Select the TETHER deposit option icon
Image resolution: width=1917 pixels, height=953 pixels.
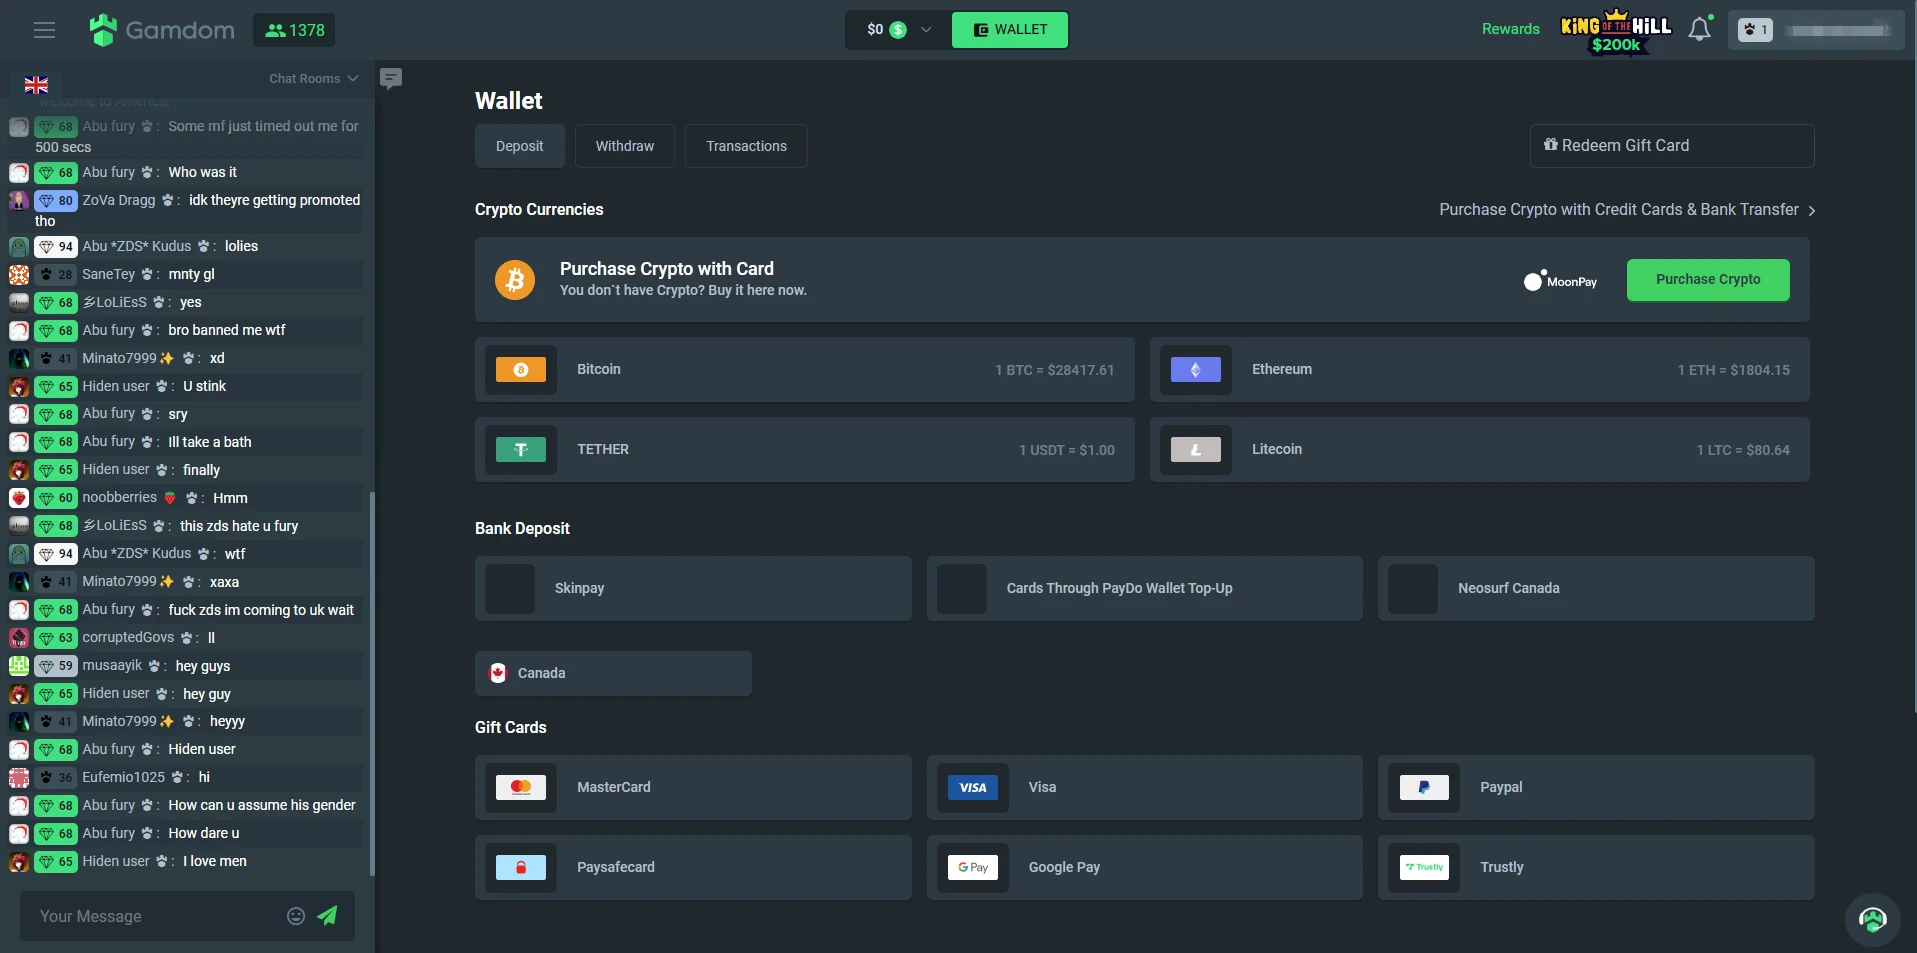pos(521,450)
